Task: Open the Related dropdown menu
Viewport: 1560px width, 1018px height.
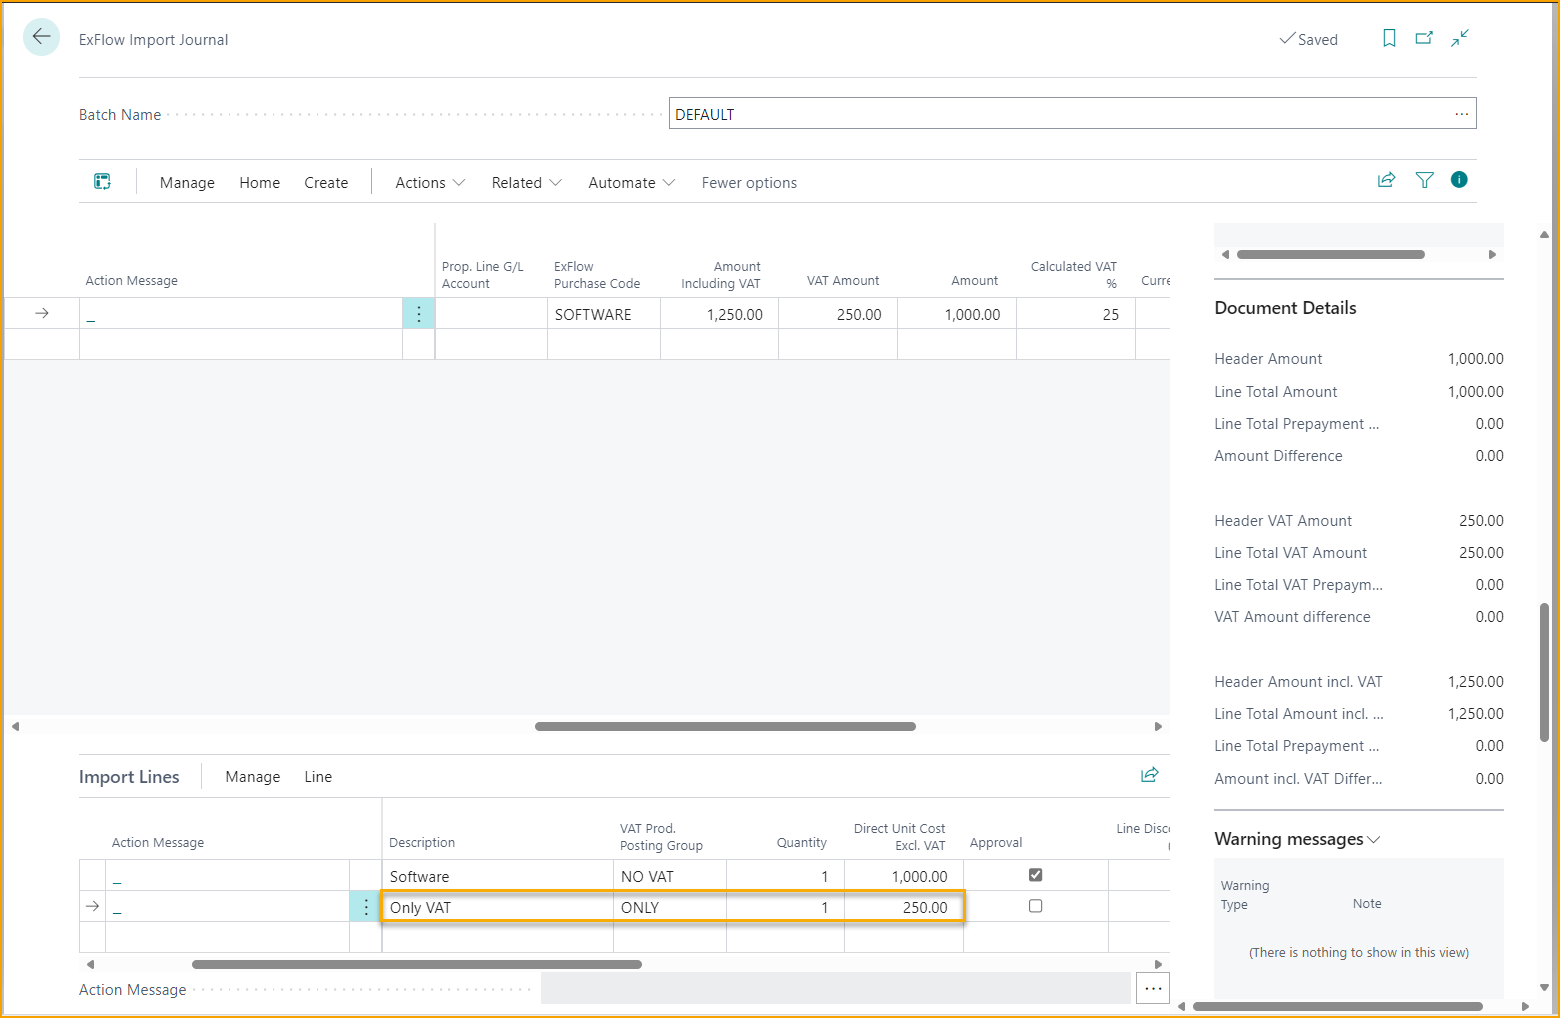Action: pyautogui.click(x=526, y=183)
